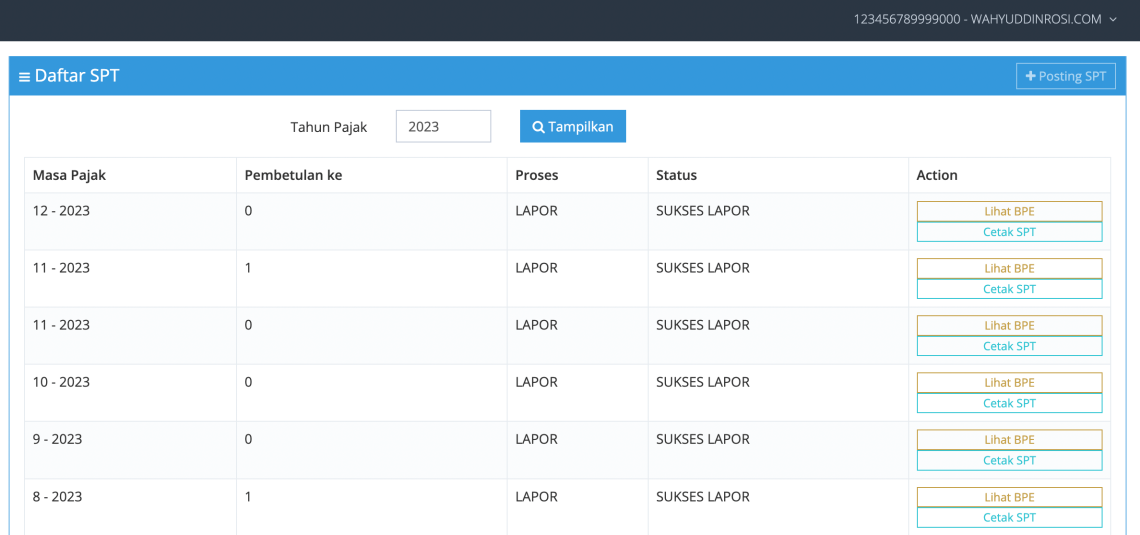
Task: Open Lihat BPE for 9 - 2023
Action: [x=1009, y=439]
